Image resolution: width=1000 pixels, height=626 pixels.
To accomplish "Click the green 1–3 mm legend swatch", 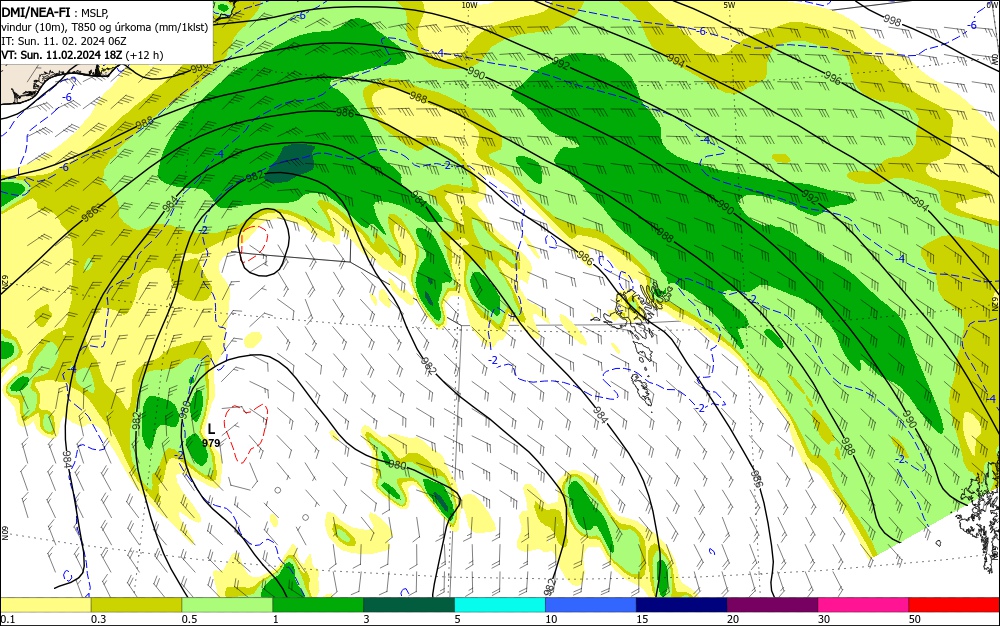I will 318,605.
